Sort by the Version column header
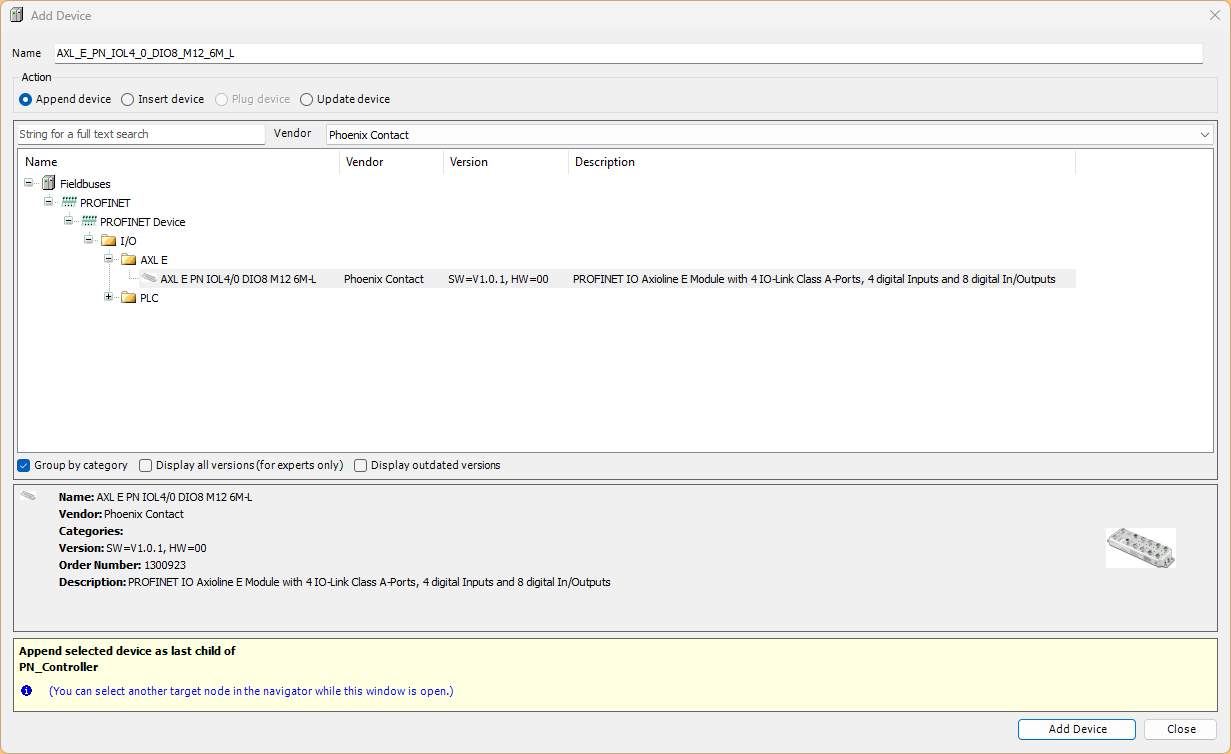 tap(505, 162)
